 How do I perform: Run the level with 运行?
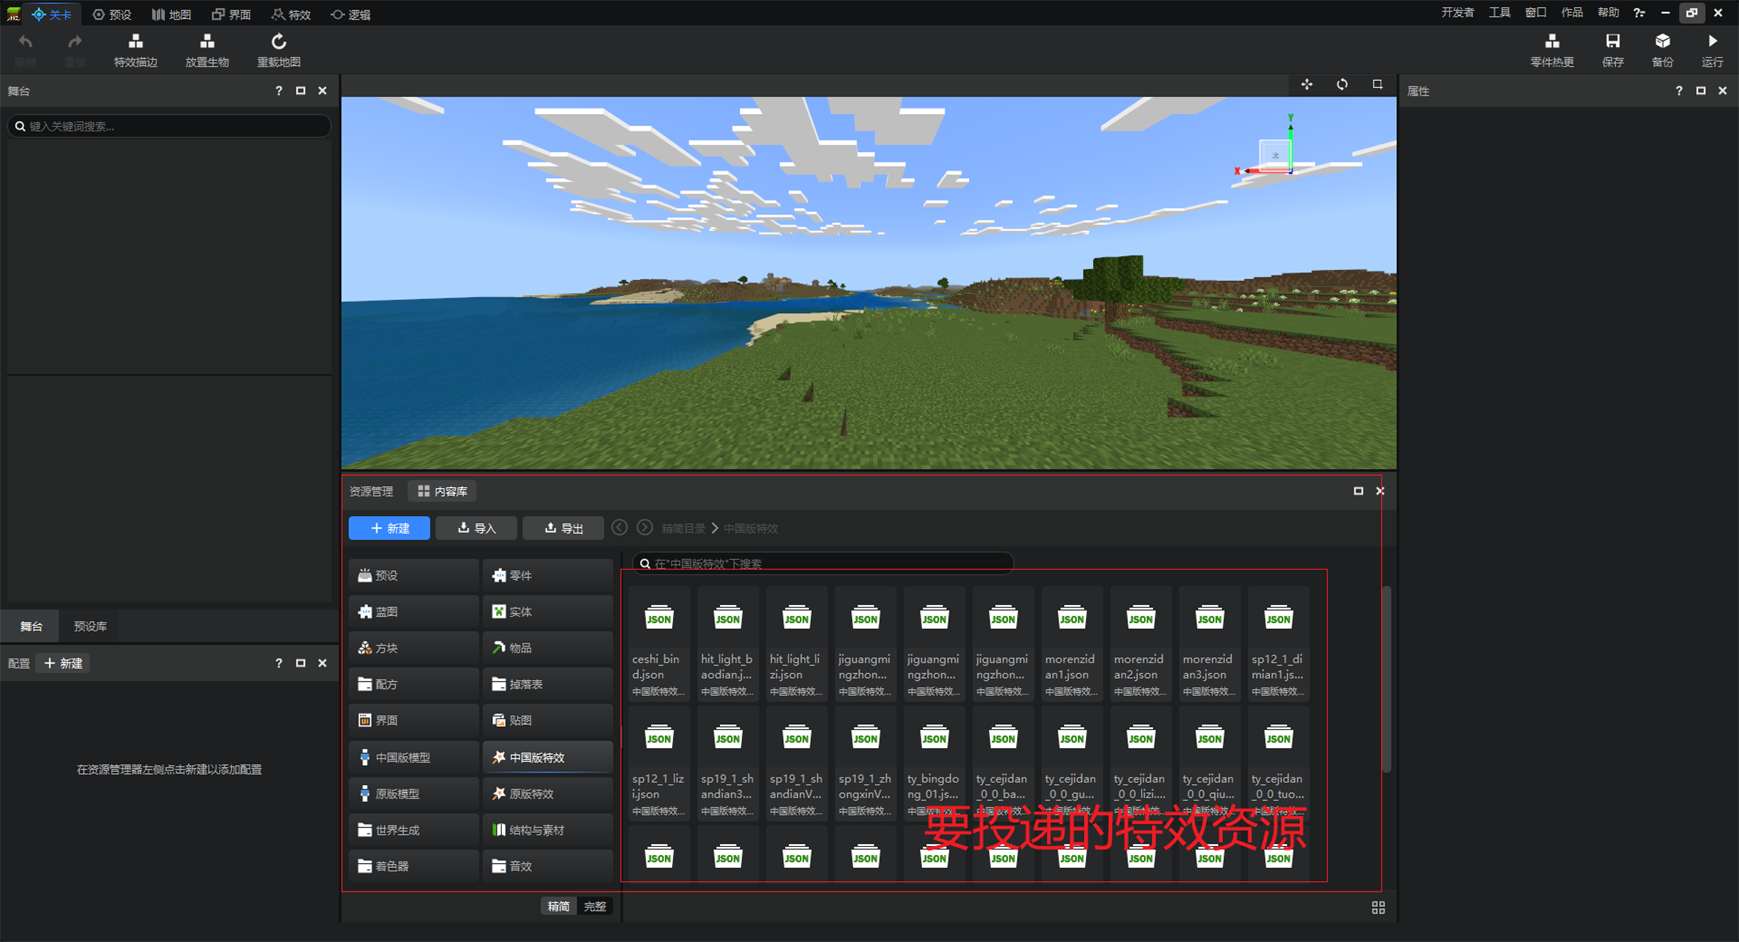[x=1713, y=49]
